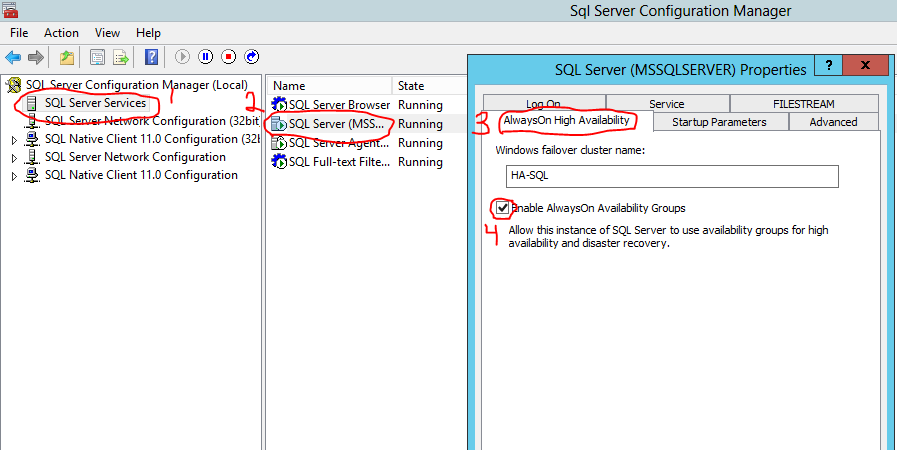
Task: Click the Up one level folder icon
Action: click(68, 57)
